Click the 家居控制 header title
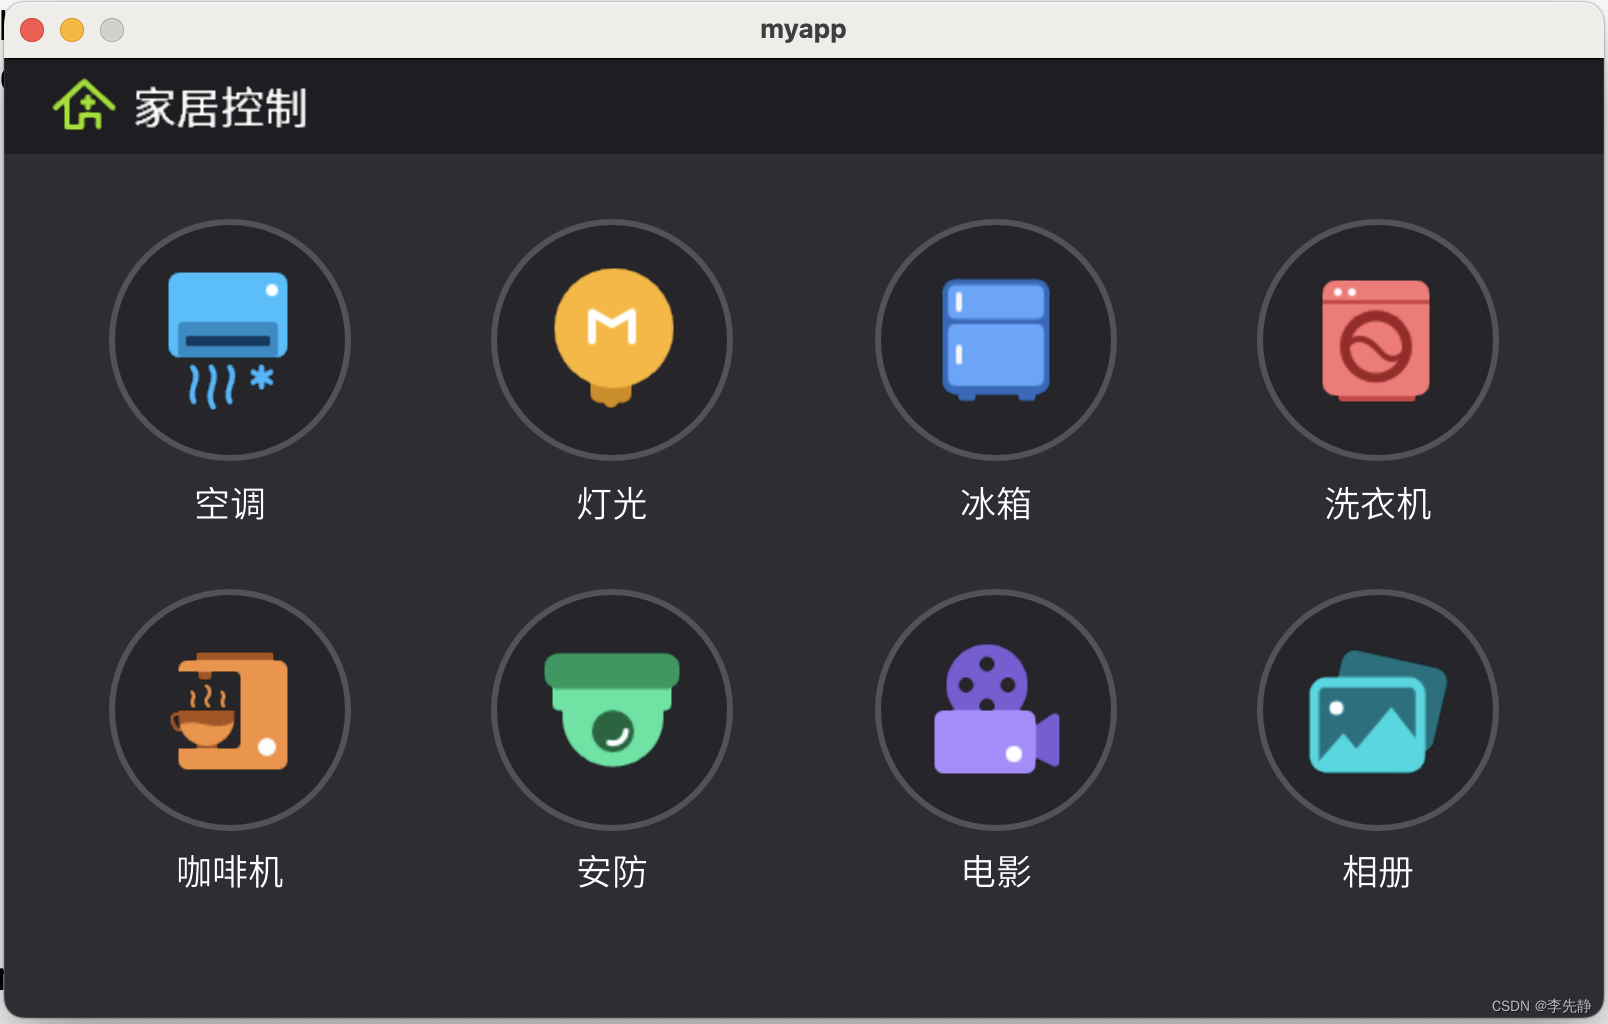The image size is (1608, 1024). [x=221, y=107]
